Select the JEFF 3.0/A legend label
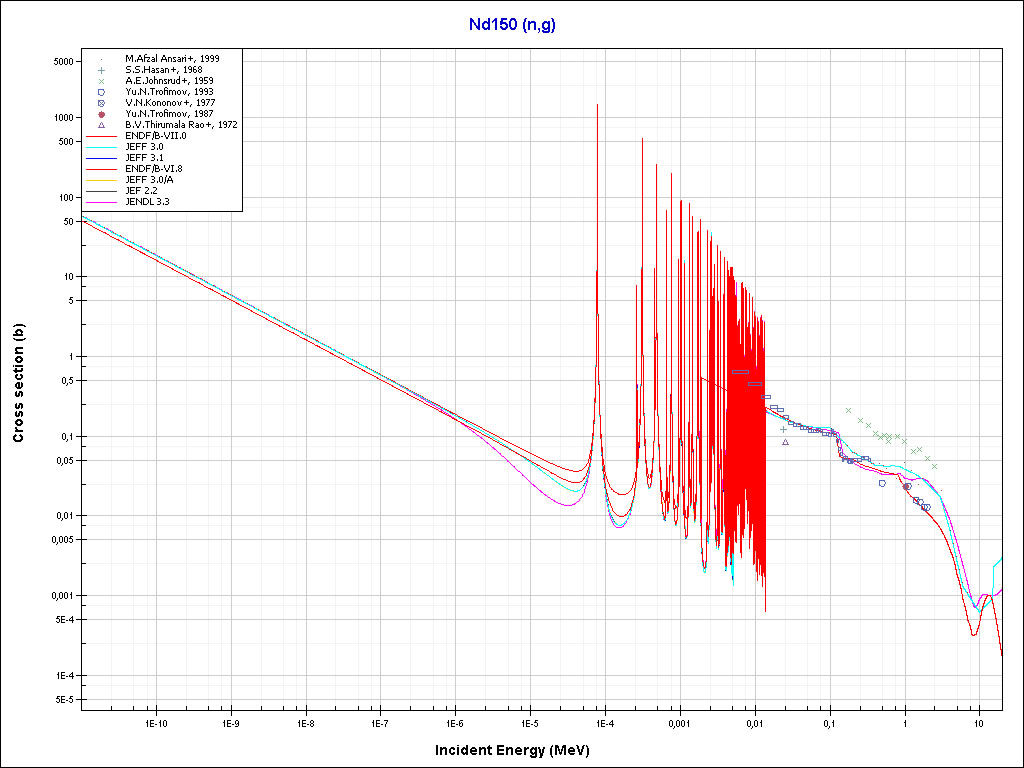The width and height of the screenshot is (1024, 768). click(149, 180)
